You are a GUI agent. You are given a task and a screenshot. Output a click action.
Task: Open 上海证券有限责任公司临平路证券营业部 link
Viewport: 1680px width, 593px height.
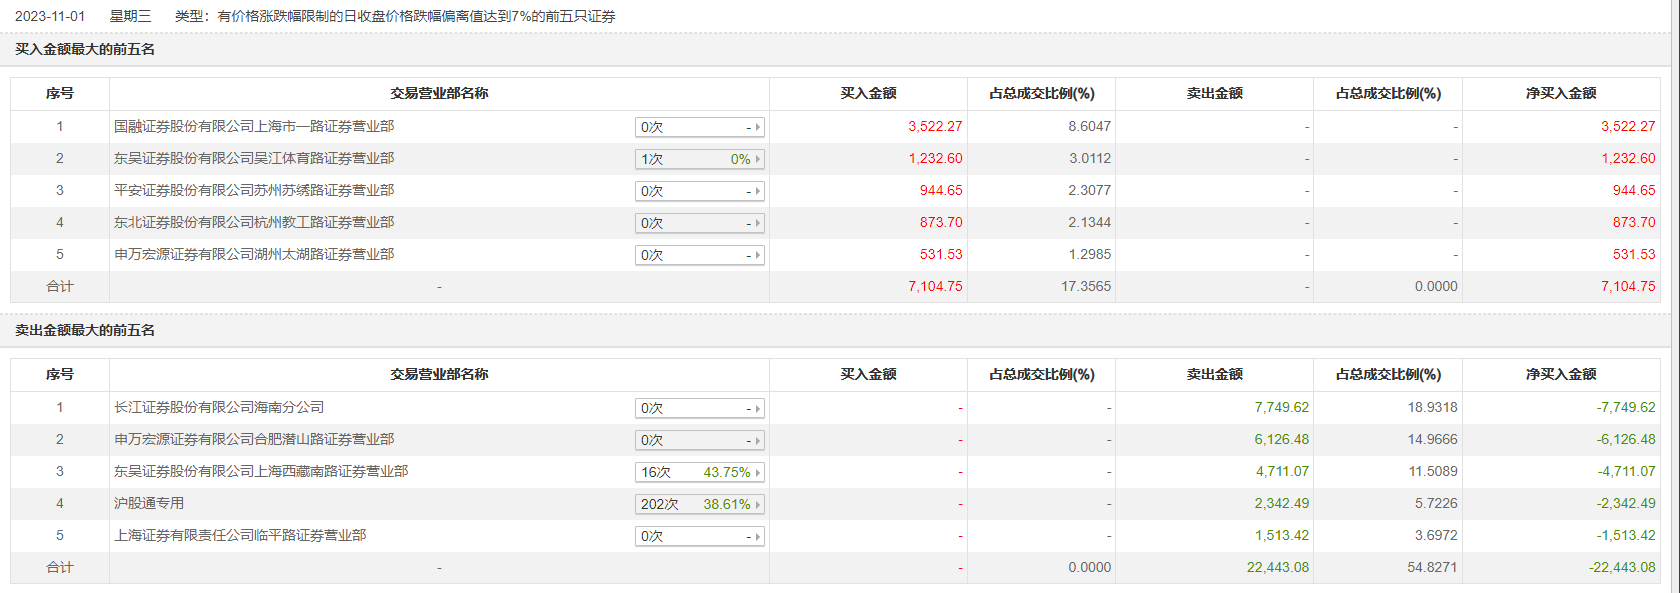click(x=240, y=535)
